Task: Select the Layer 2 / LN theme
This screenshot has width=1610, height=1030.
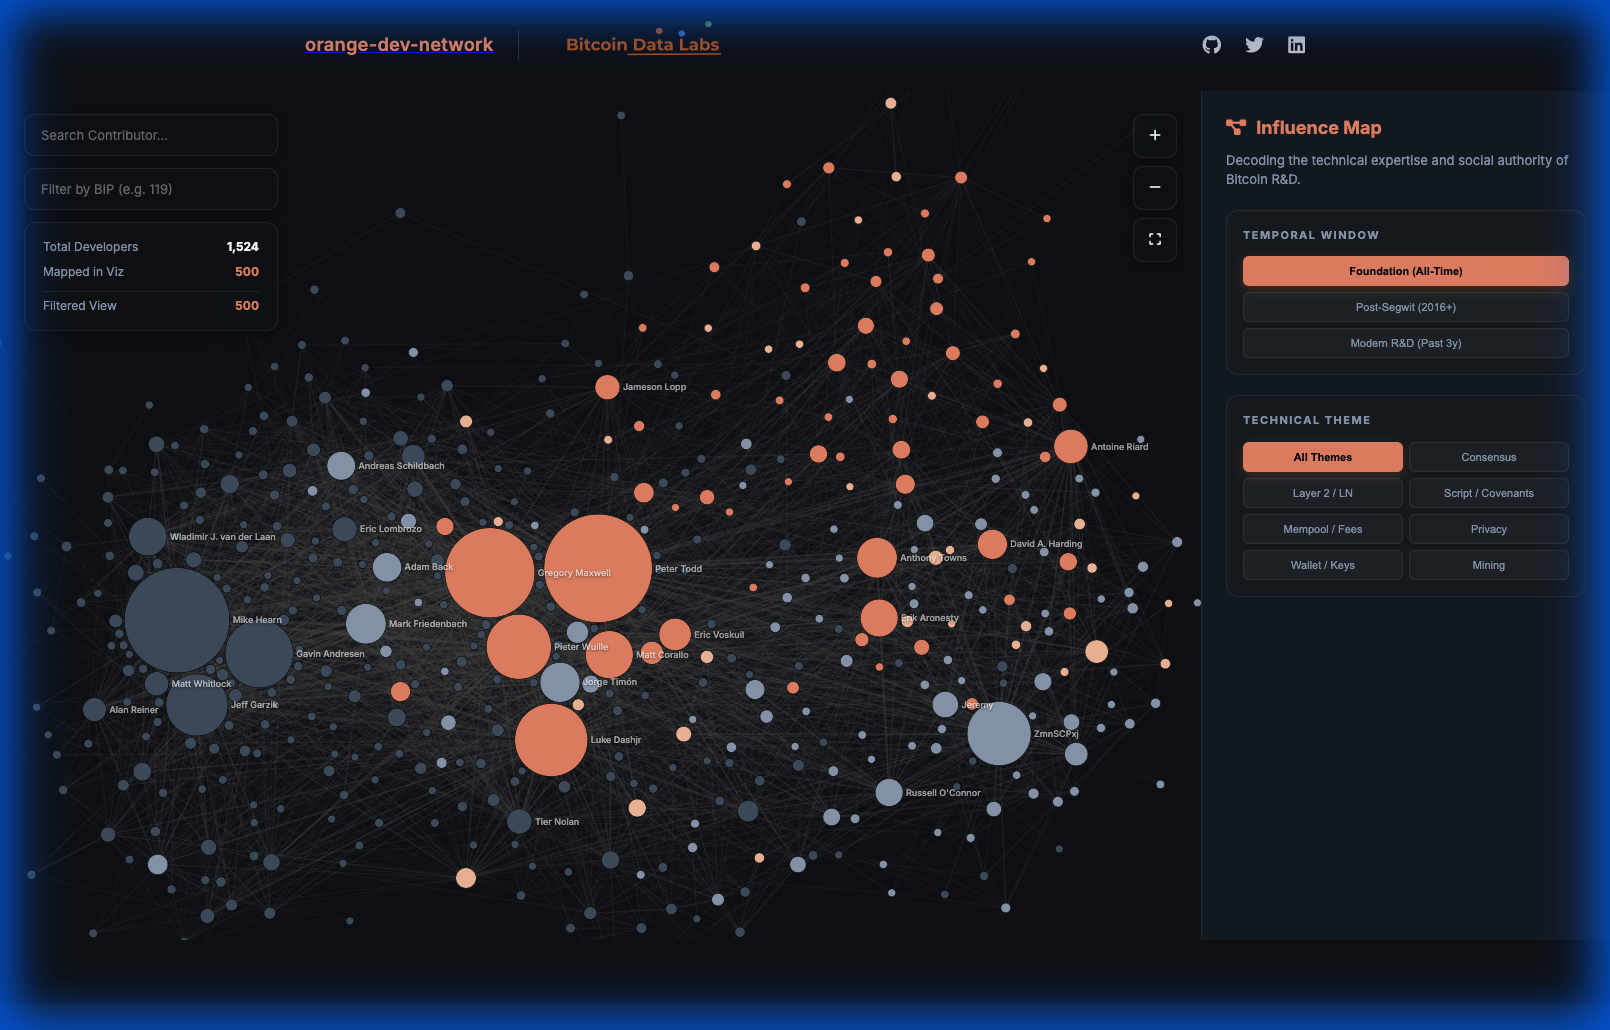Action: click(x=1322, y=493)
